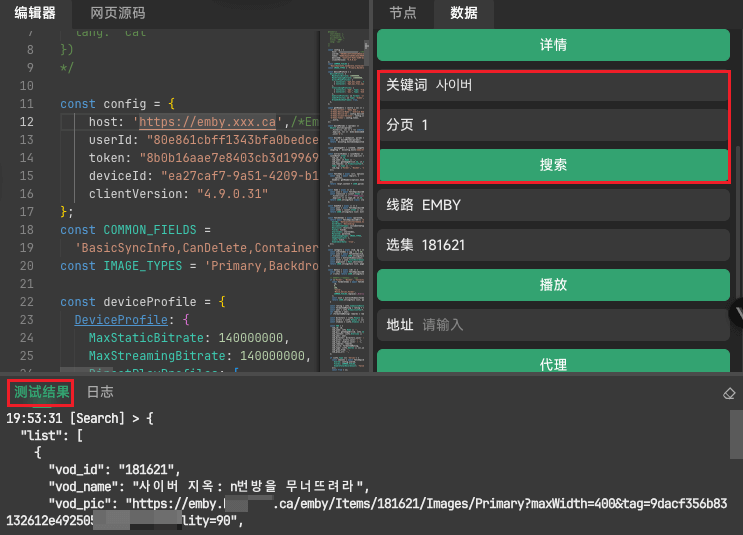This screenshot has height=535, width=743.
Task: Switch to the 数据 tab
Action: coord(464,13)
